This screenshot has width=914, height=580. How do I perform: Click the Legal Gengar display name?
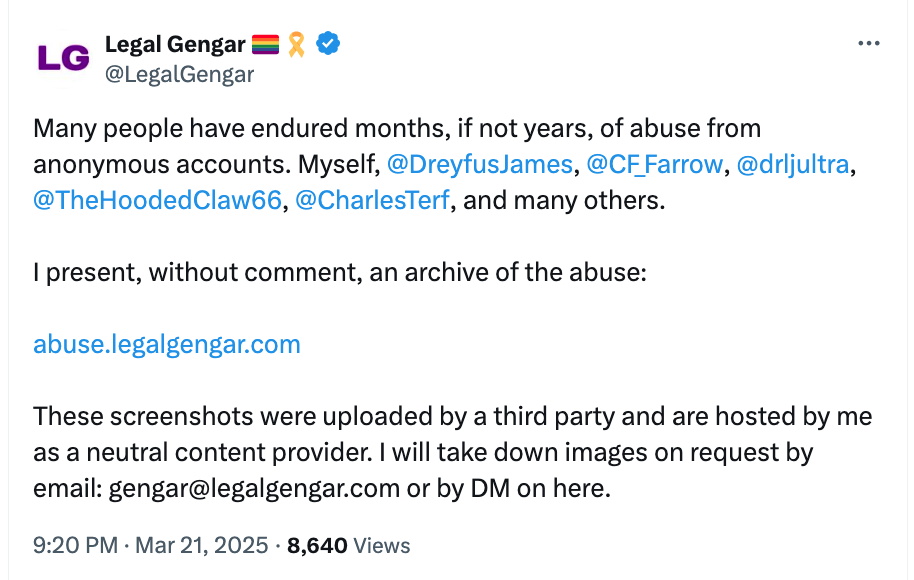point(175,44)
